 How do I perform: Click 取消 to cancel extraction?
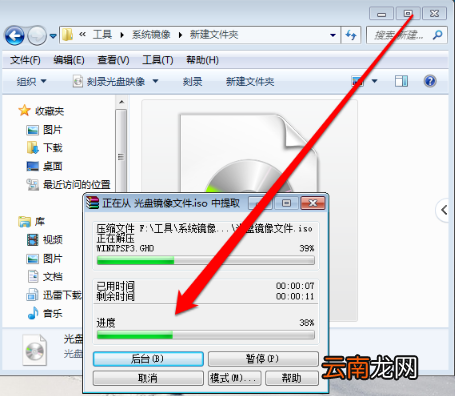[x=148, y=378]
